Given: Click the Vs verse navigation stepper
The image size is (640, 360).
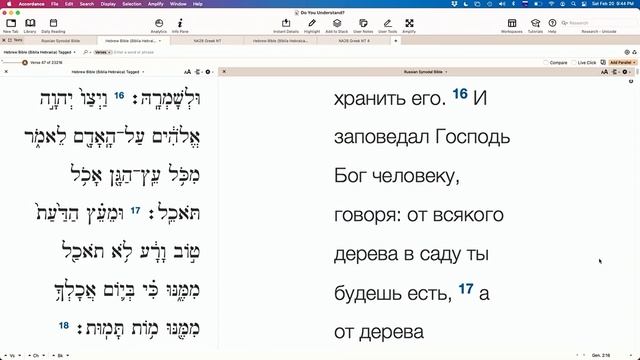Looking at the screenshot, I should [x=12, y=356].
